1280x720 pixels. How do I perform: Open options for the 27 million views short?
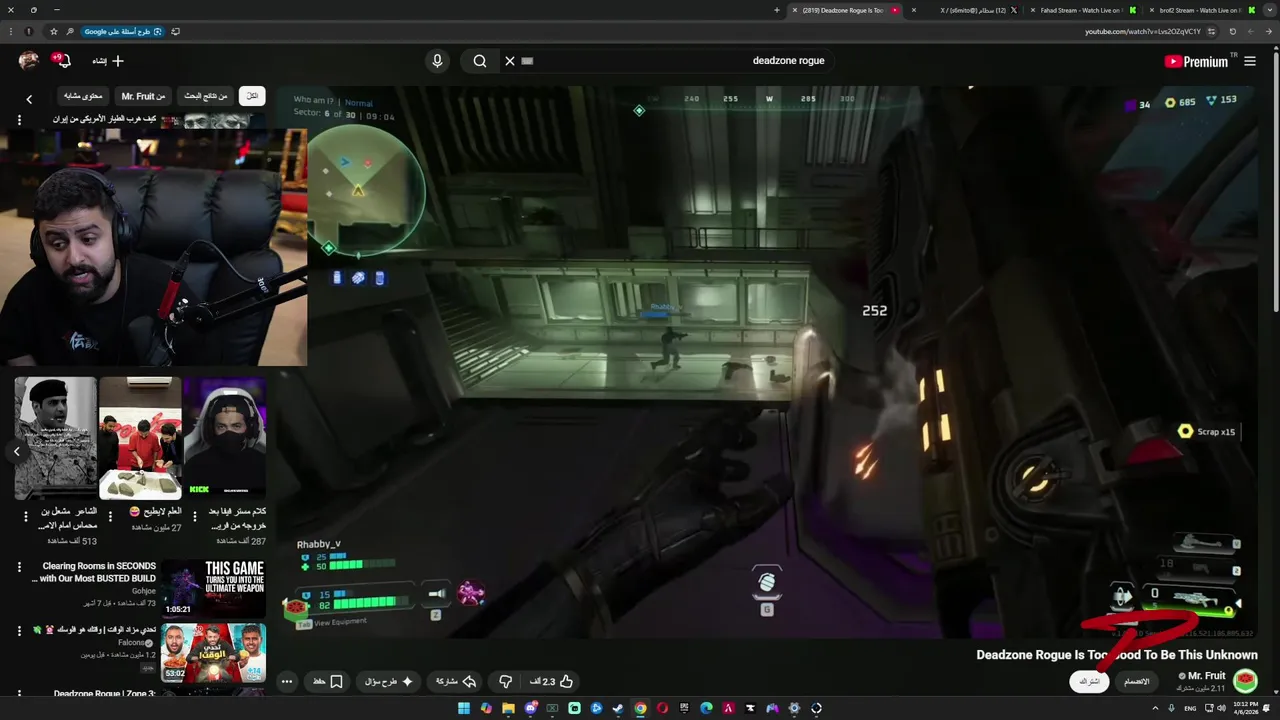tap(111, 517)
